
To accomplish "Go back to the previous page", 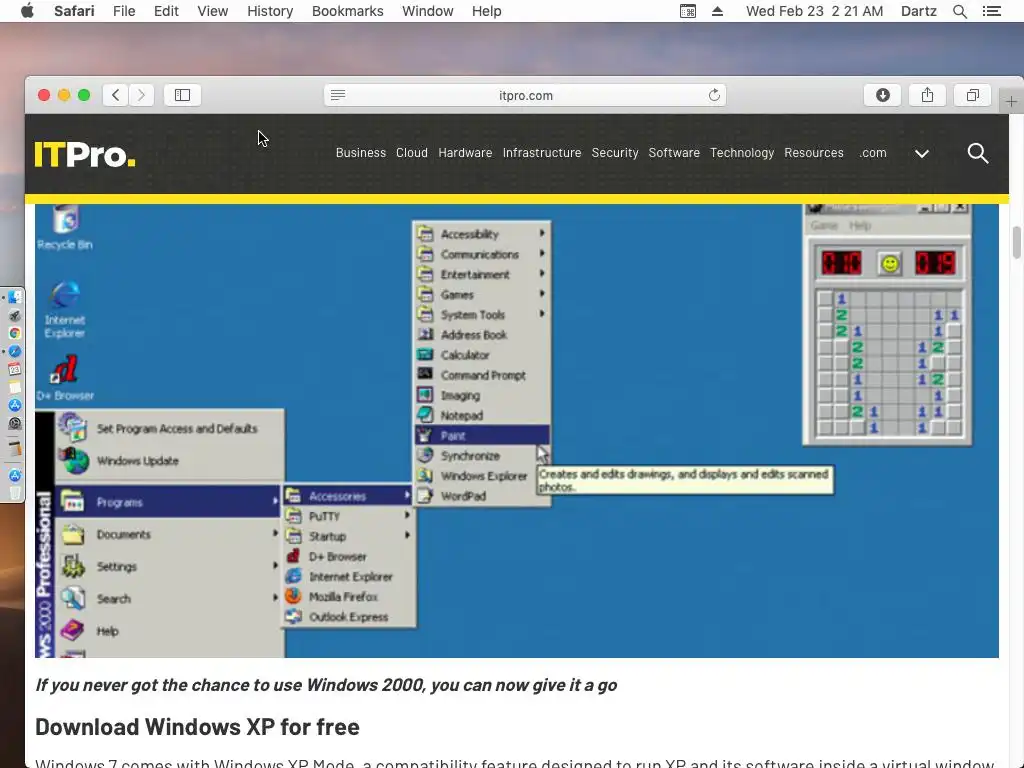I will pos(116,95).
